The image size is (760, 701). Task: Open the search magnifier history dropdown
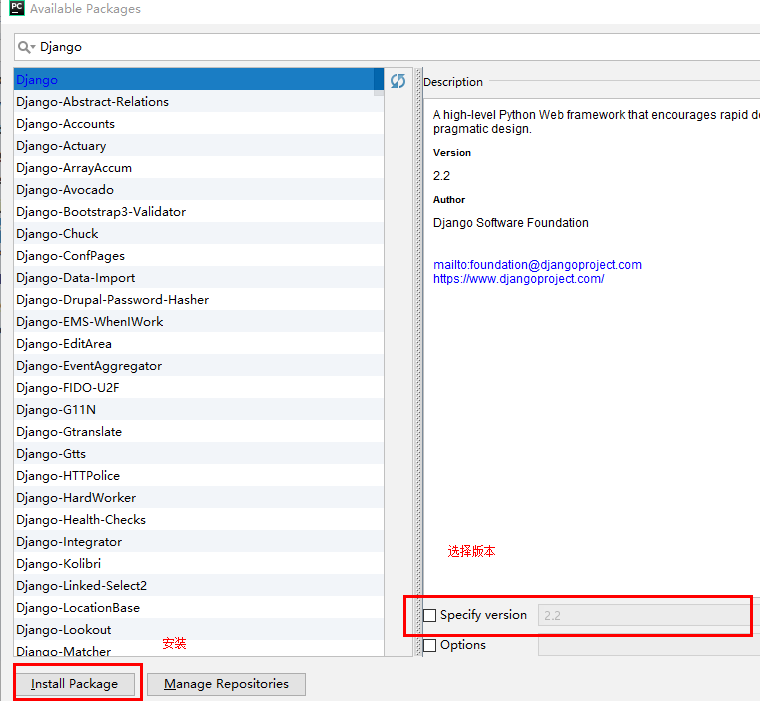tap(26, 47)
